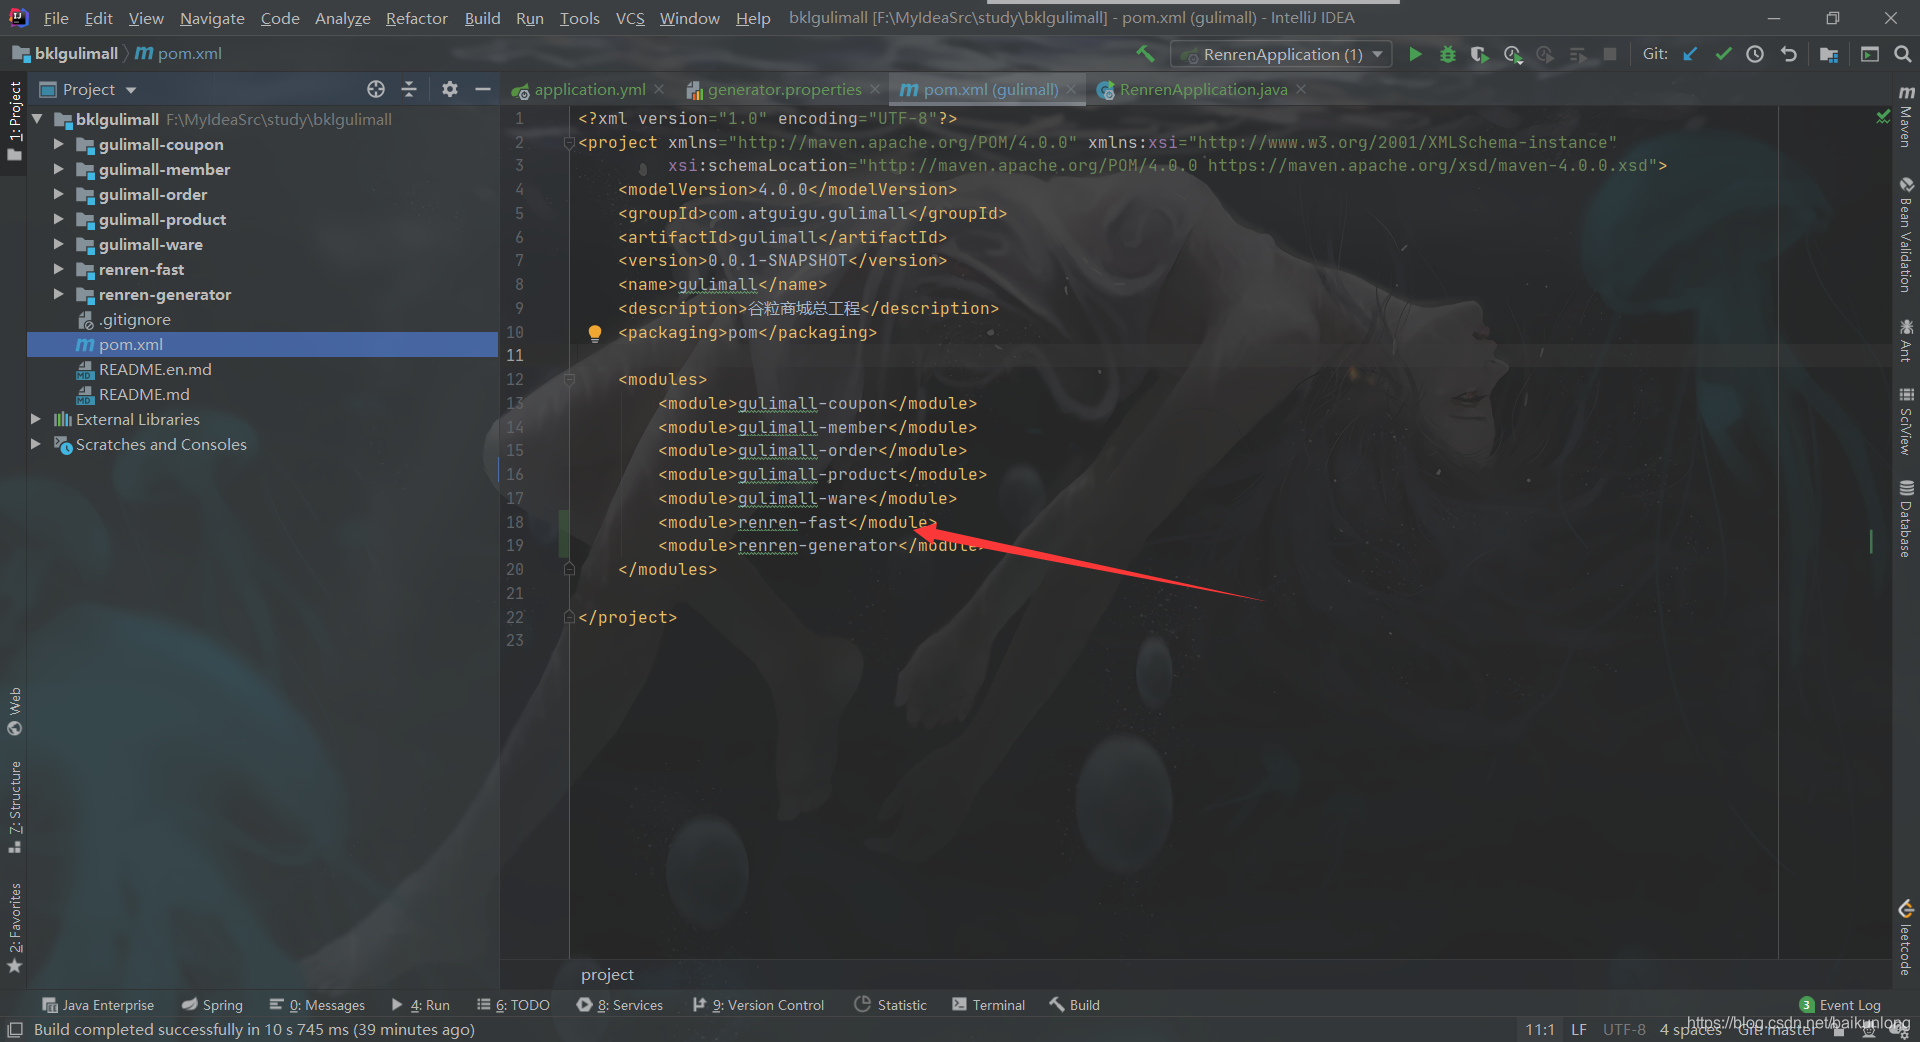Click the yellow lightbulb intention icon
1920x1042 pixels.
pos(595,333)
